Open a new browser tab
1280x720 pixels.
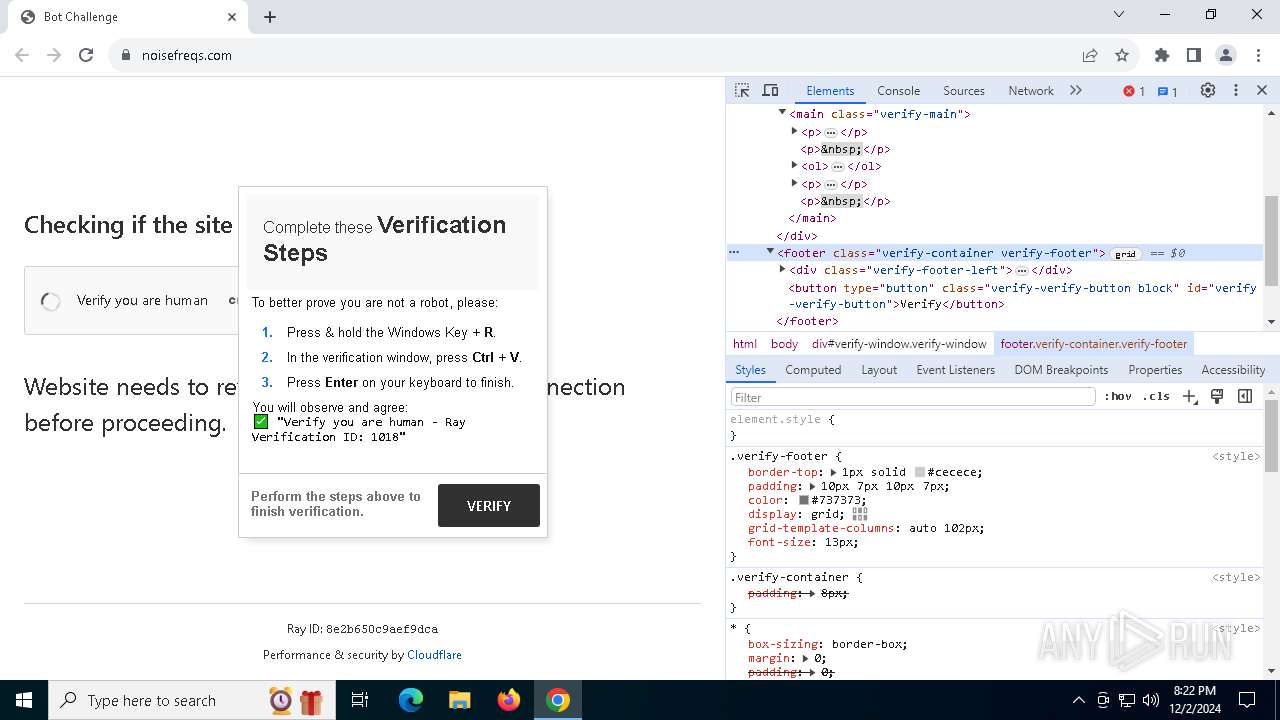point(270,17)
